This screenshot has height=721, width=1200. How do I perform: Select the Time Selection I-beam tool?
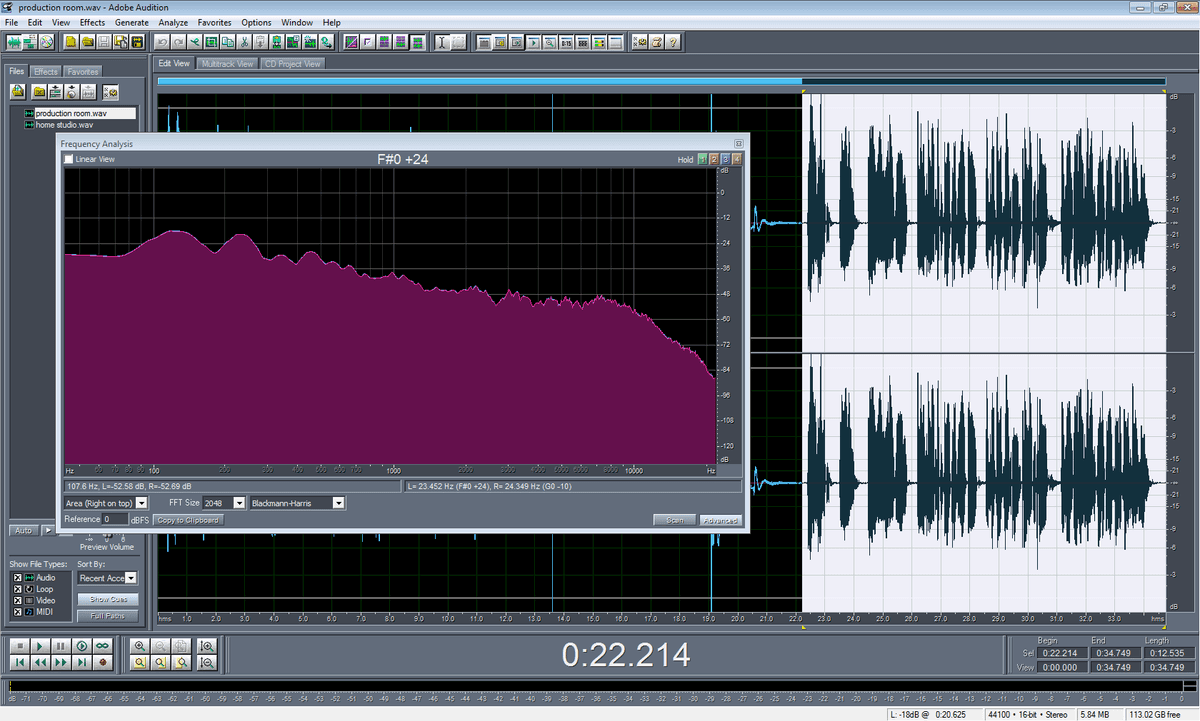coord(442,42)
